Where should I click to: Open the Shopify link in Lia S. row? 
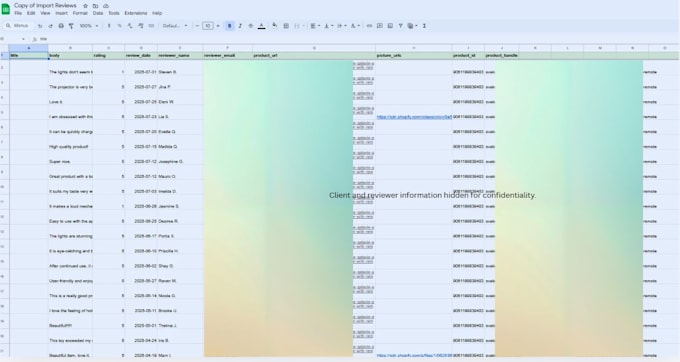414,117
